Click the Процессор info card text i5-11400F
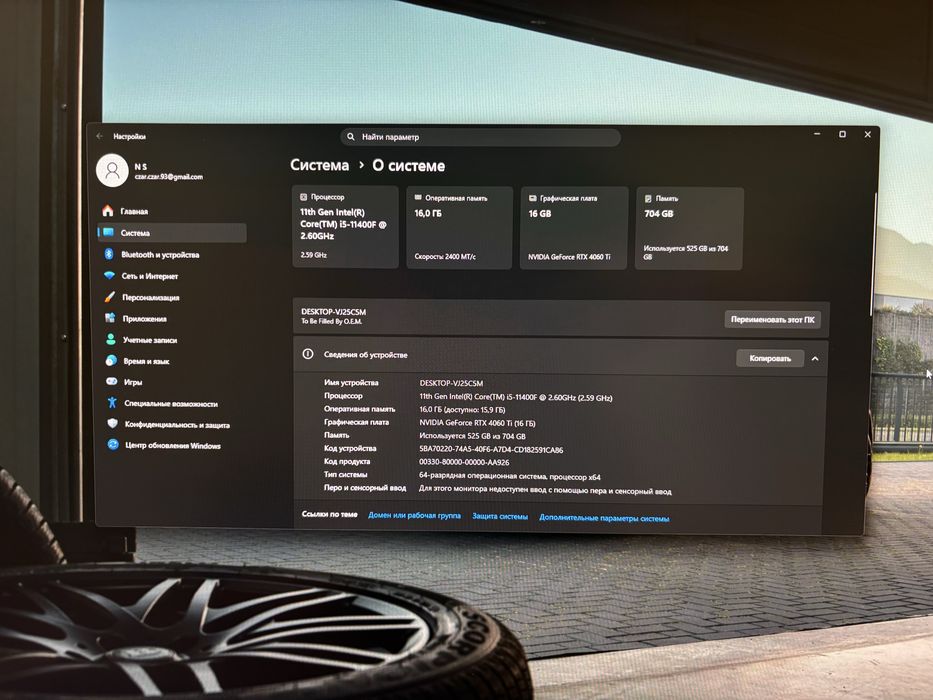 pyautogui.click(x=343, y=224)
